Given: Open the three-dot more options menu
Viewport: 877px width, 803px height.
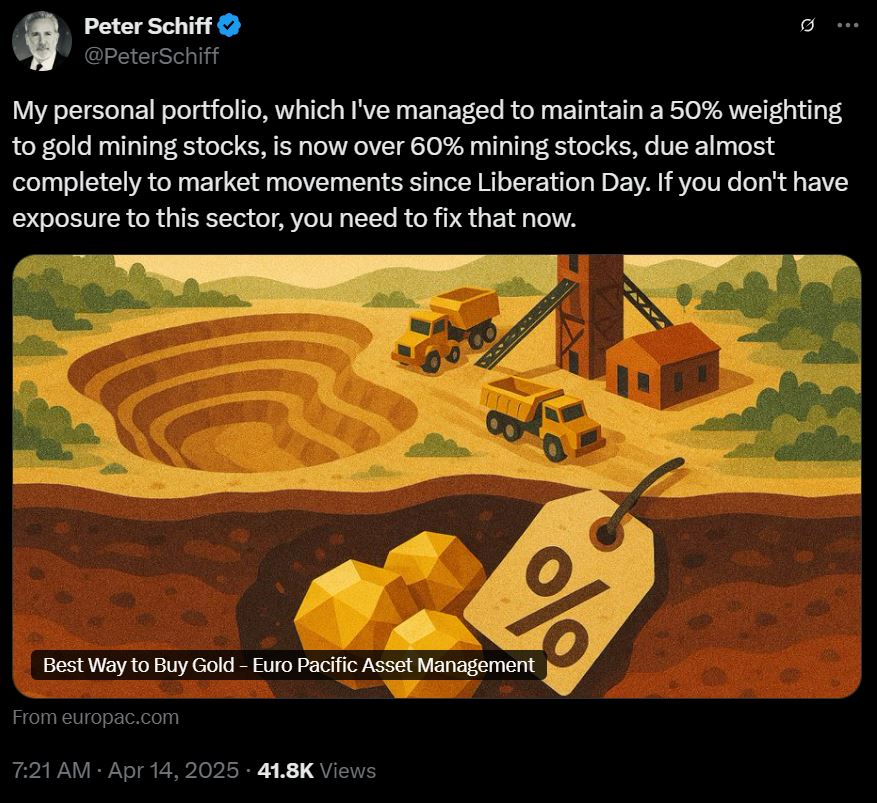Looking at the screenshot, I should click(x=847, y=25).
